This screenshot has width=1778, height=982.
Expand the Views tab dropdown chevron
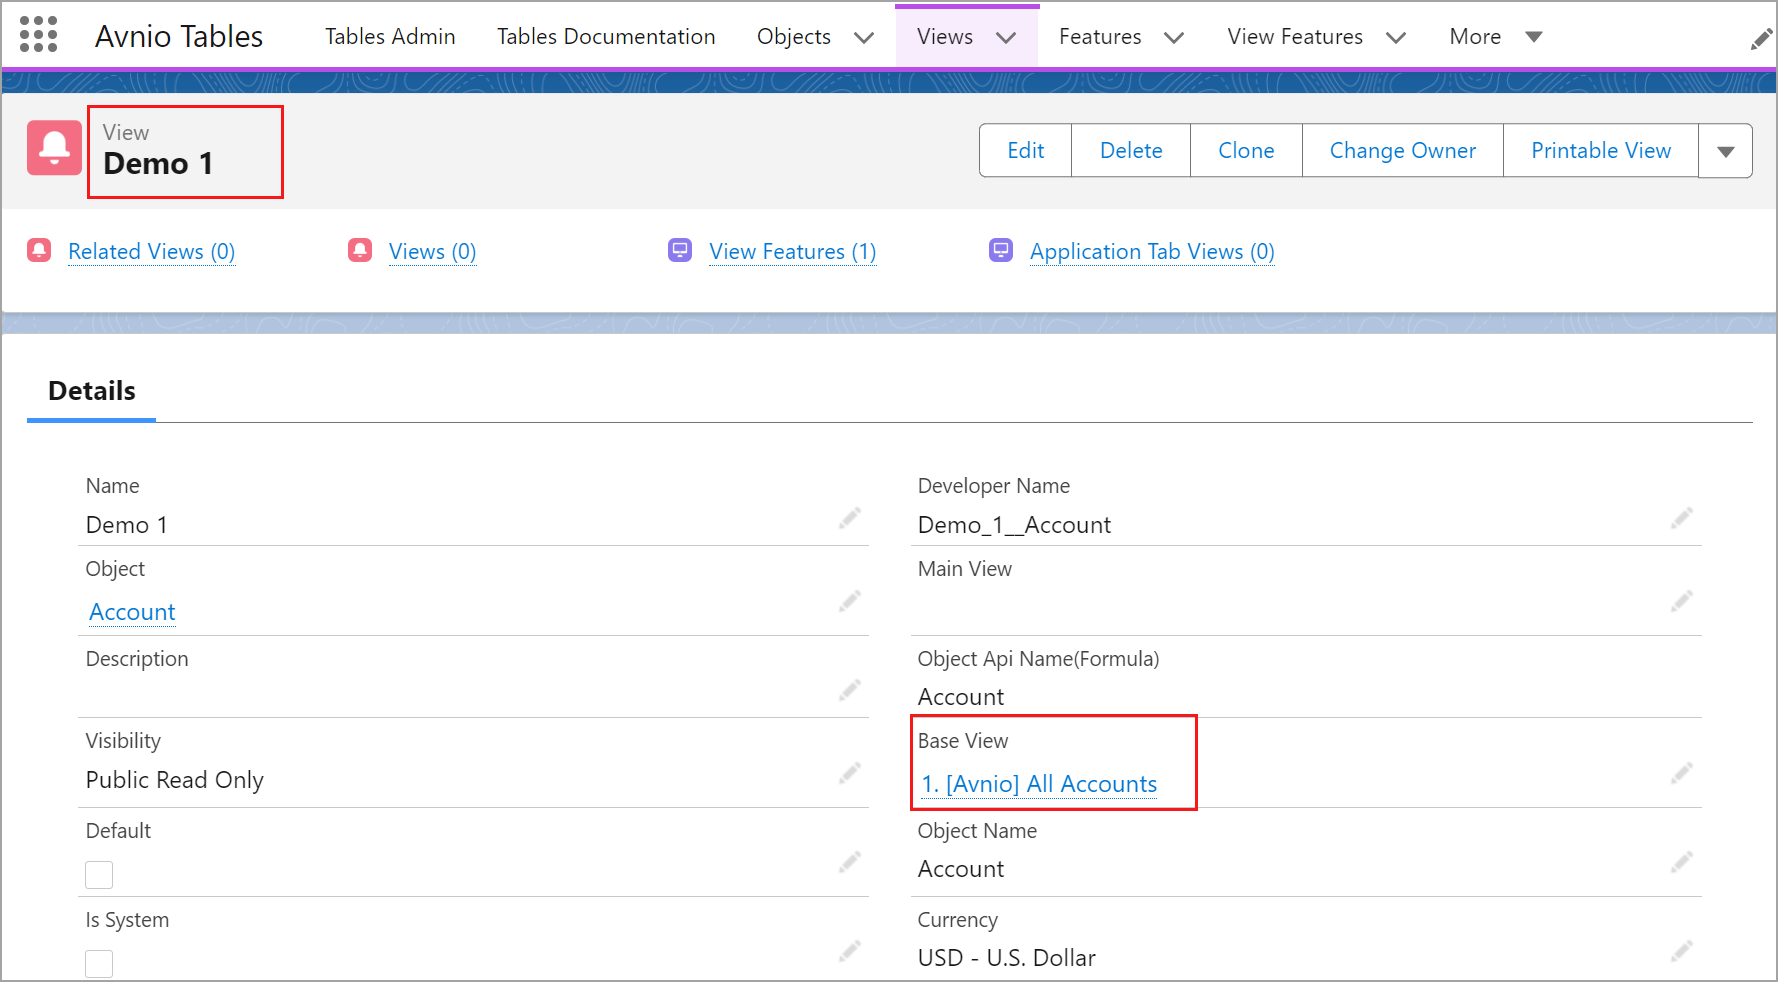(x=1006, y=38)
